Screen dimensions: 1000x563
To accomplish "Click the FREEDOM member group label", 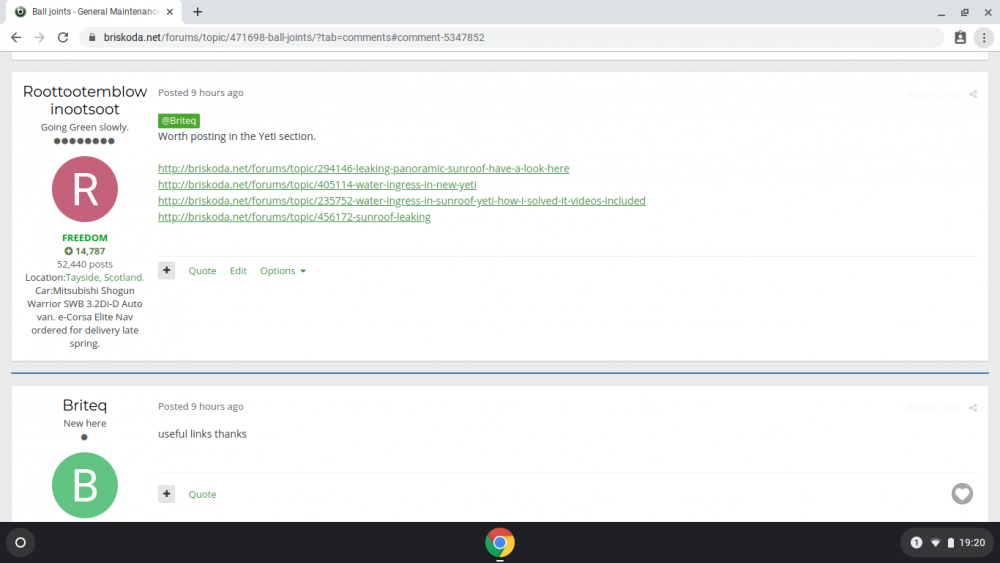I will pyautogui.click(x=85, y=238).
